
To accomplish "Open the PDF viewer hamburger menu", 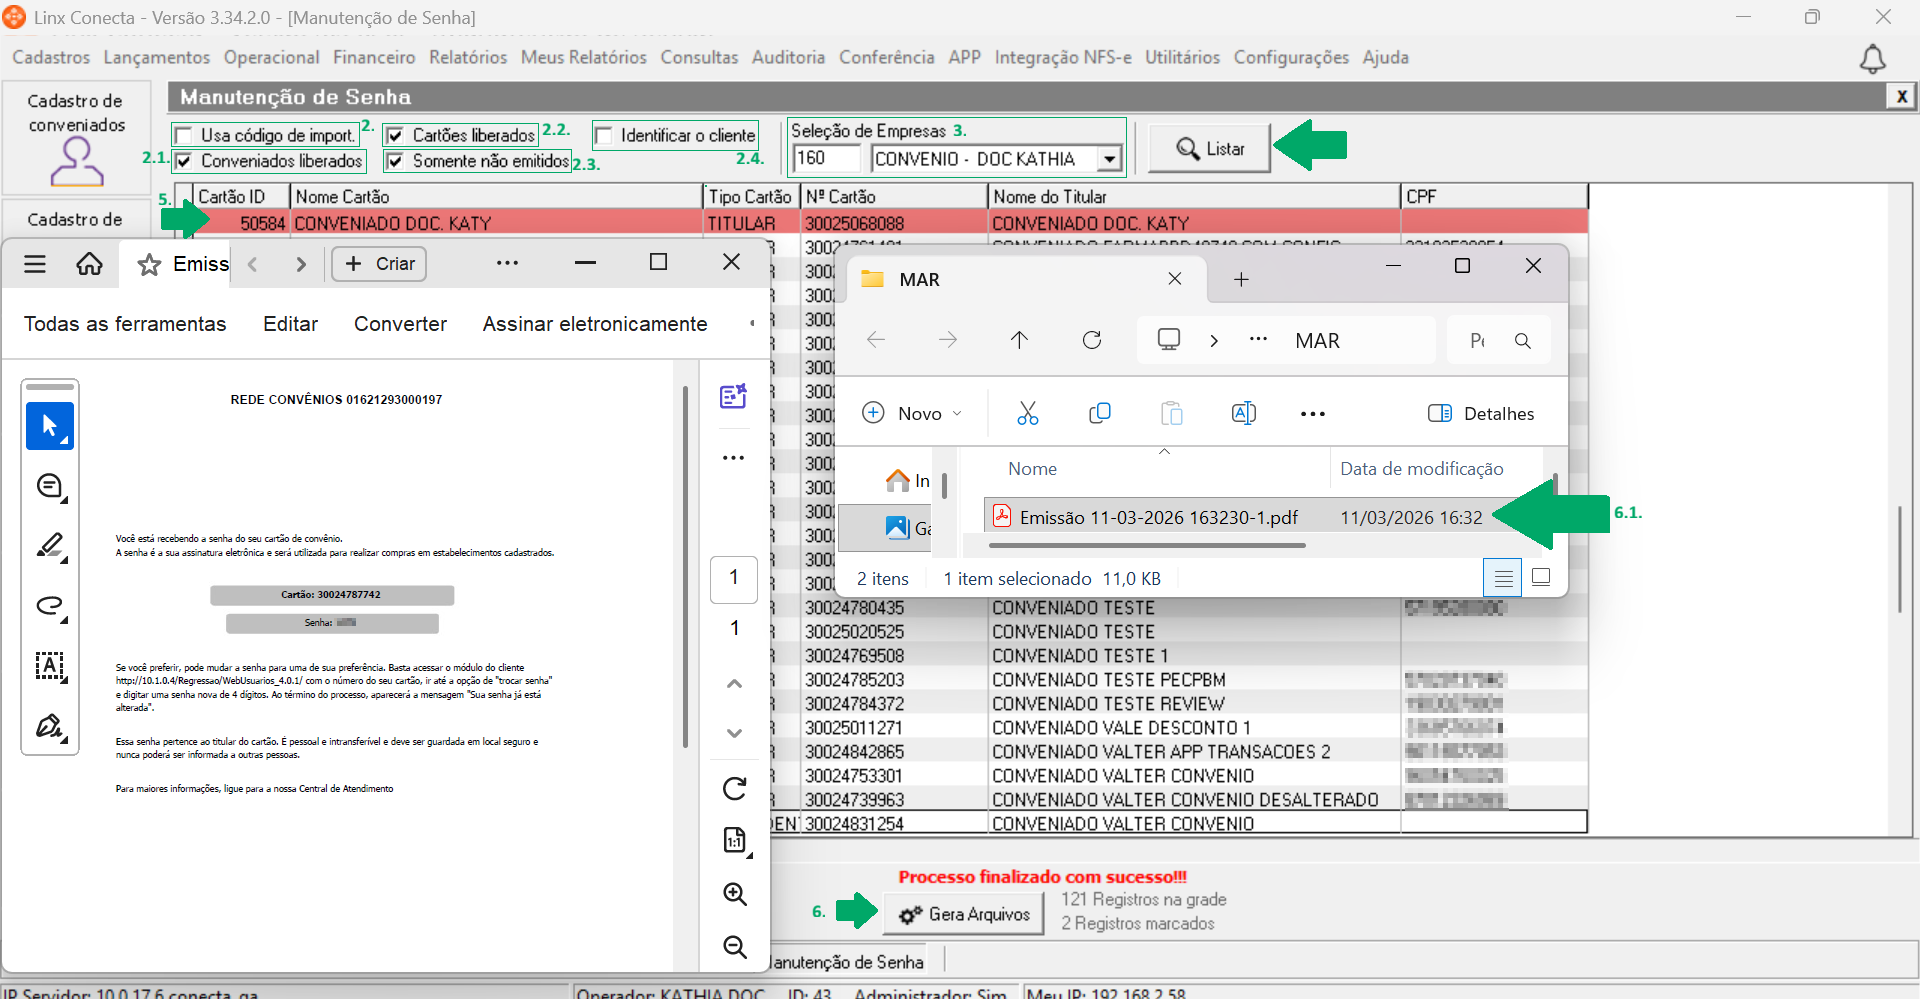I will tap(35, 264).
